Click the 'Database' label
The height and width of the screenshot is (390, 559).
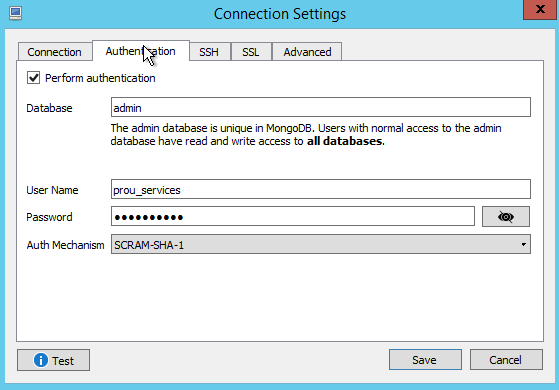pos(50,108)
